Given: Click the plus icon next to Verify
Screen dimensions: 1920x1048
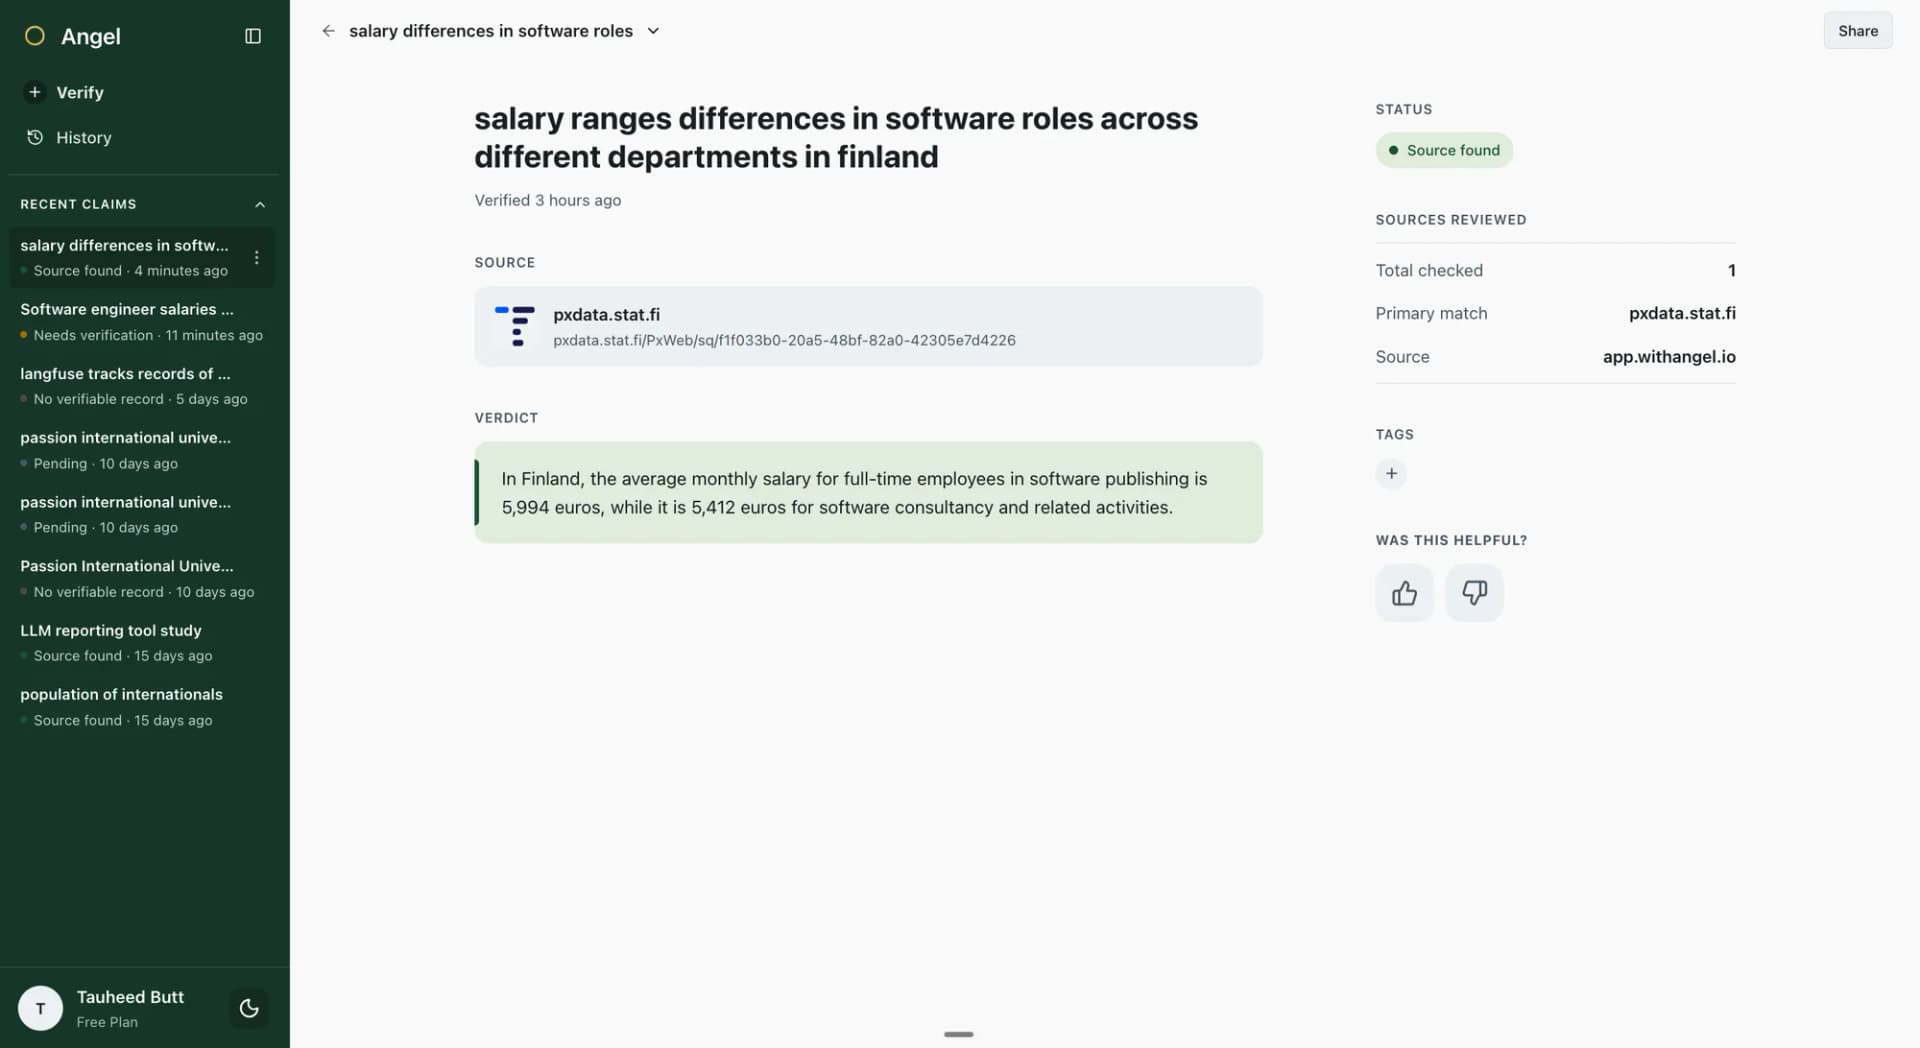Looking at the screenshot, I should [x=34, y=92].
